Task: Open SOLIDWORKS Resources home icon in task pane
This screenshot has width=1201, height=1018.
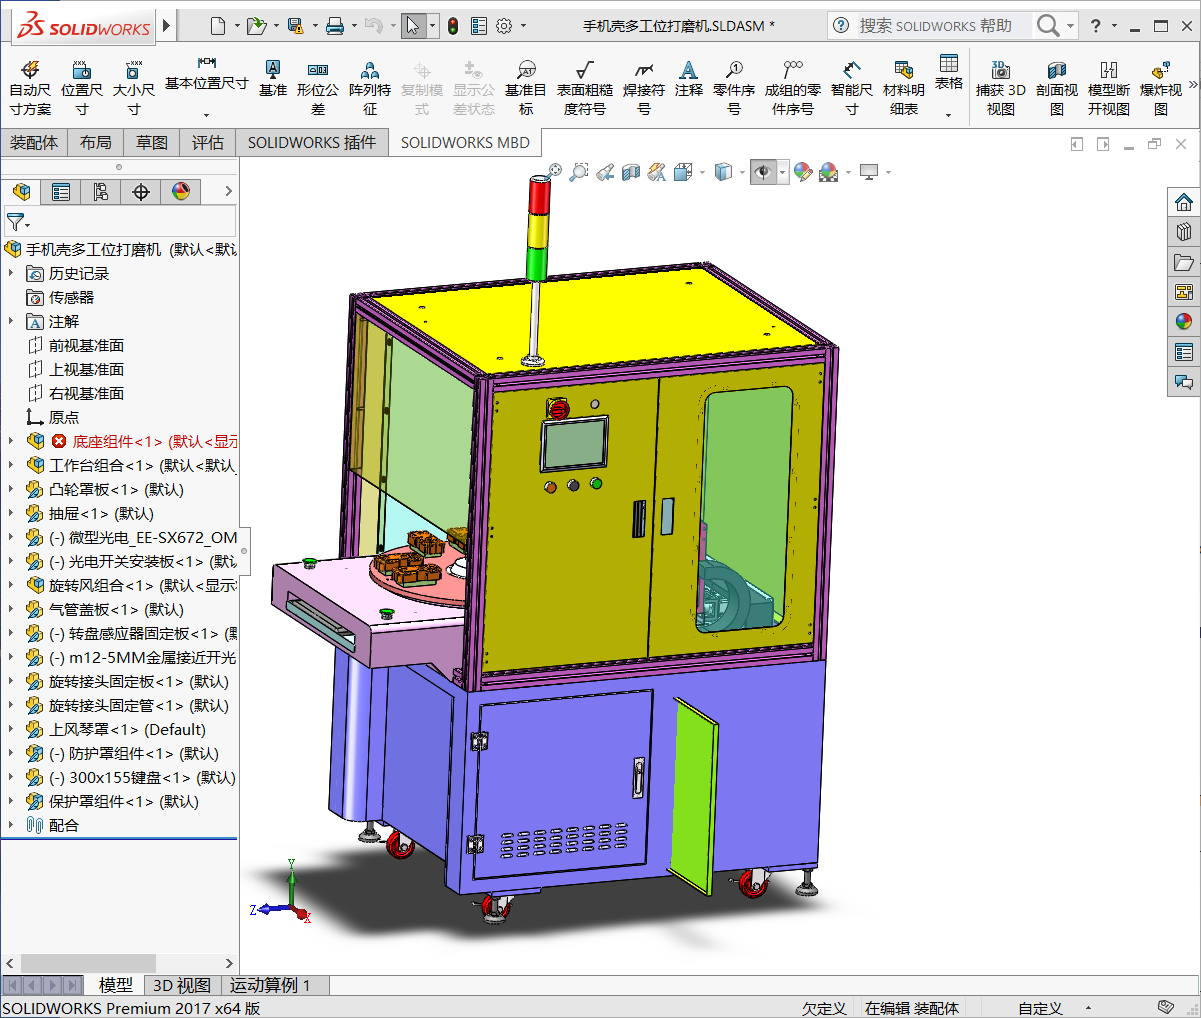Action: [1184, 202]
